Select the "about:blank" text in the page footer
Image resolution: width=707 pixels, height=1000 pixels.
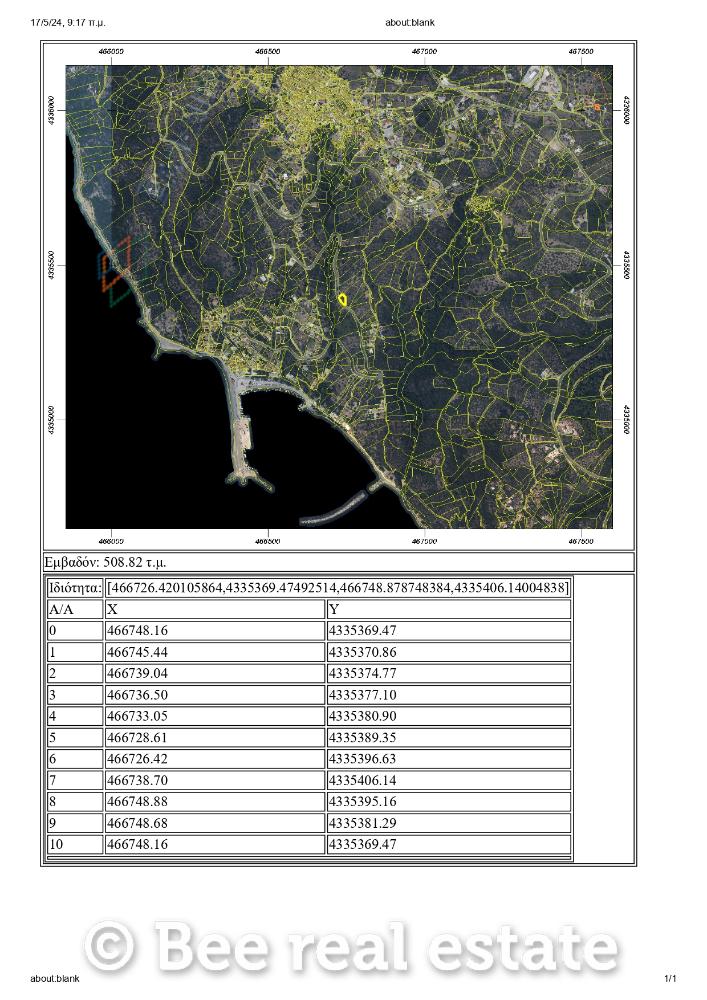pyautogui.click(x=55, y=978)
